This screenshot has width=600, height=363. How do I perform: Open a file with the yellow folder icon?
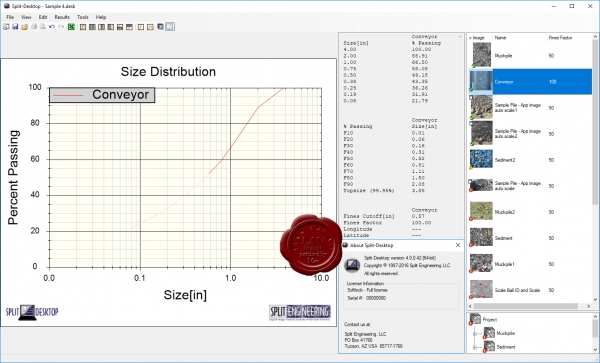[24, 27]
